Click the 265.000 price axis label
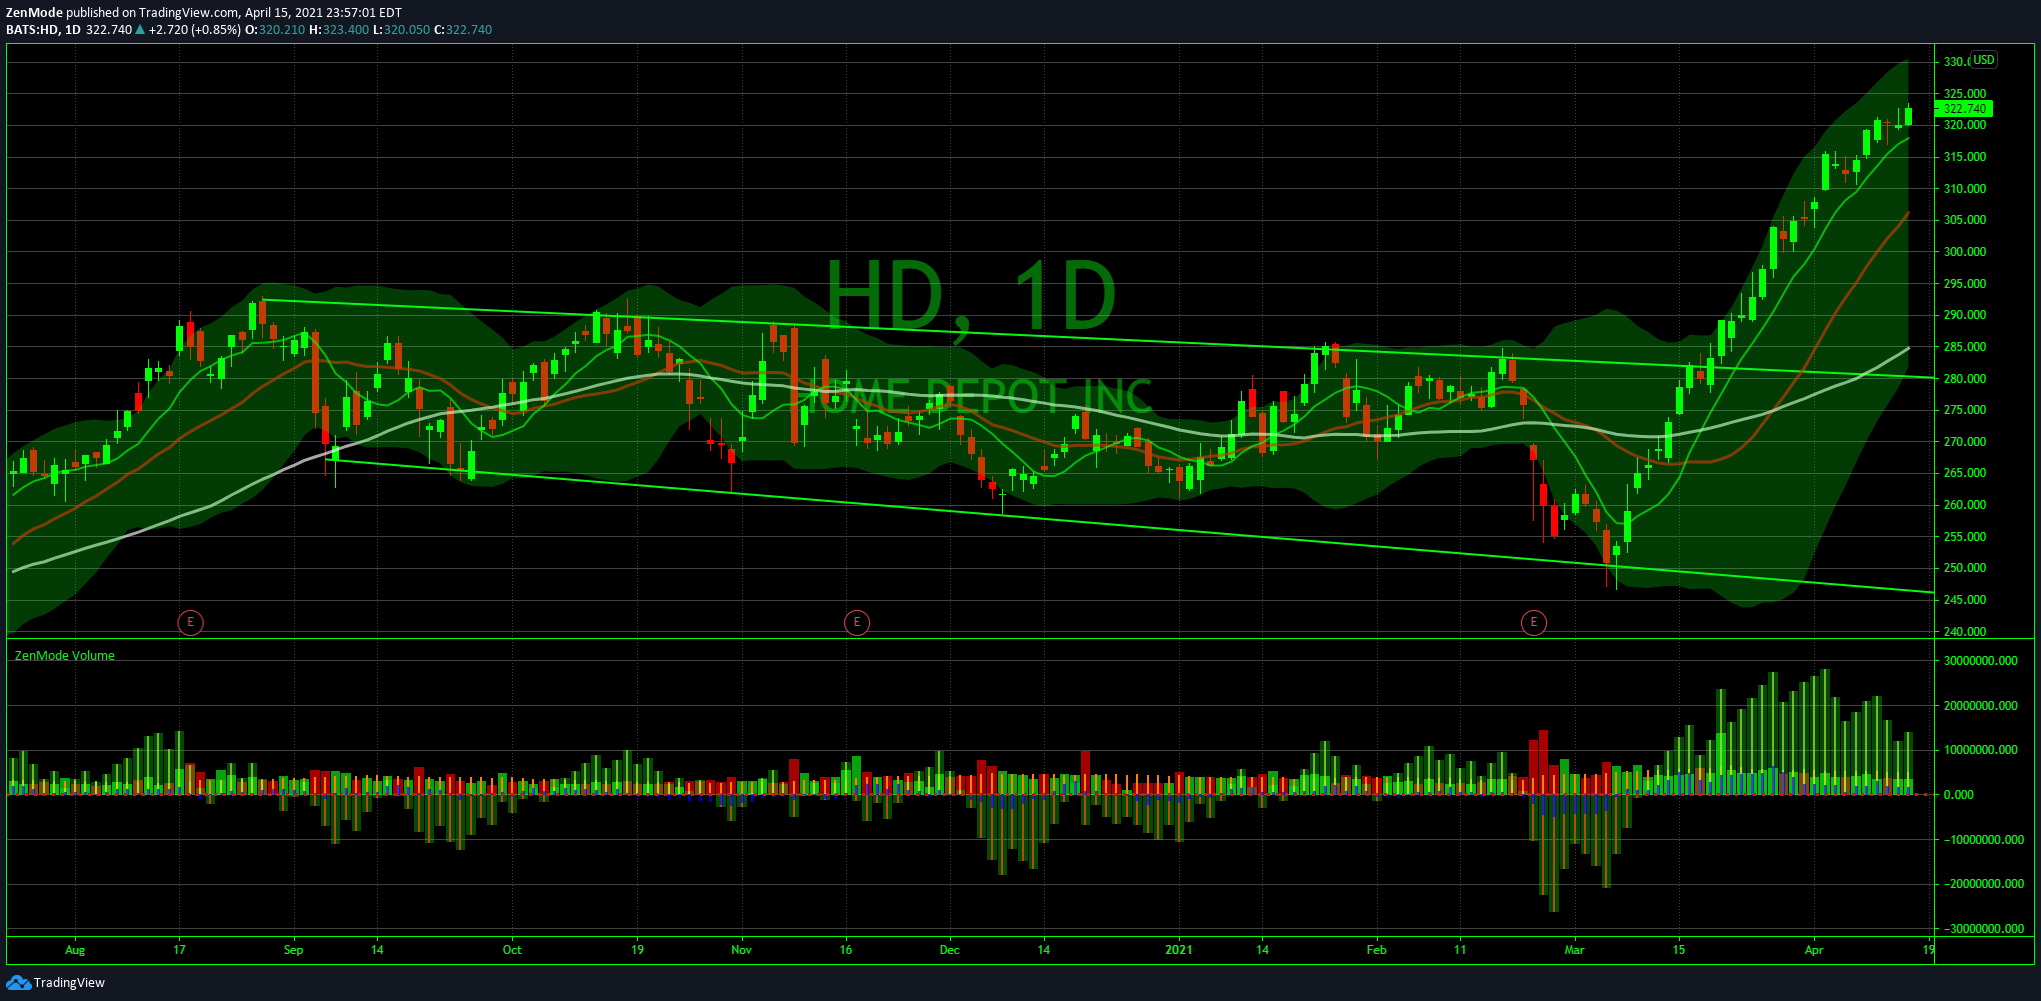The width and height of the screenshot is (2041, 1001). point(1965,473)
